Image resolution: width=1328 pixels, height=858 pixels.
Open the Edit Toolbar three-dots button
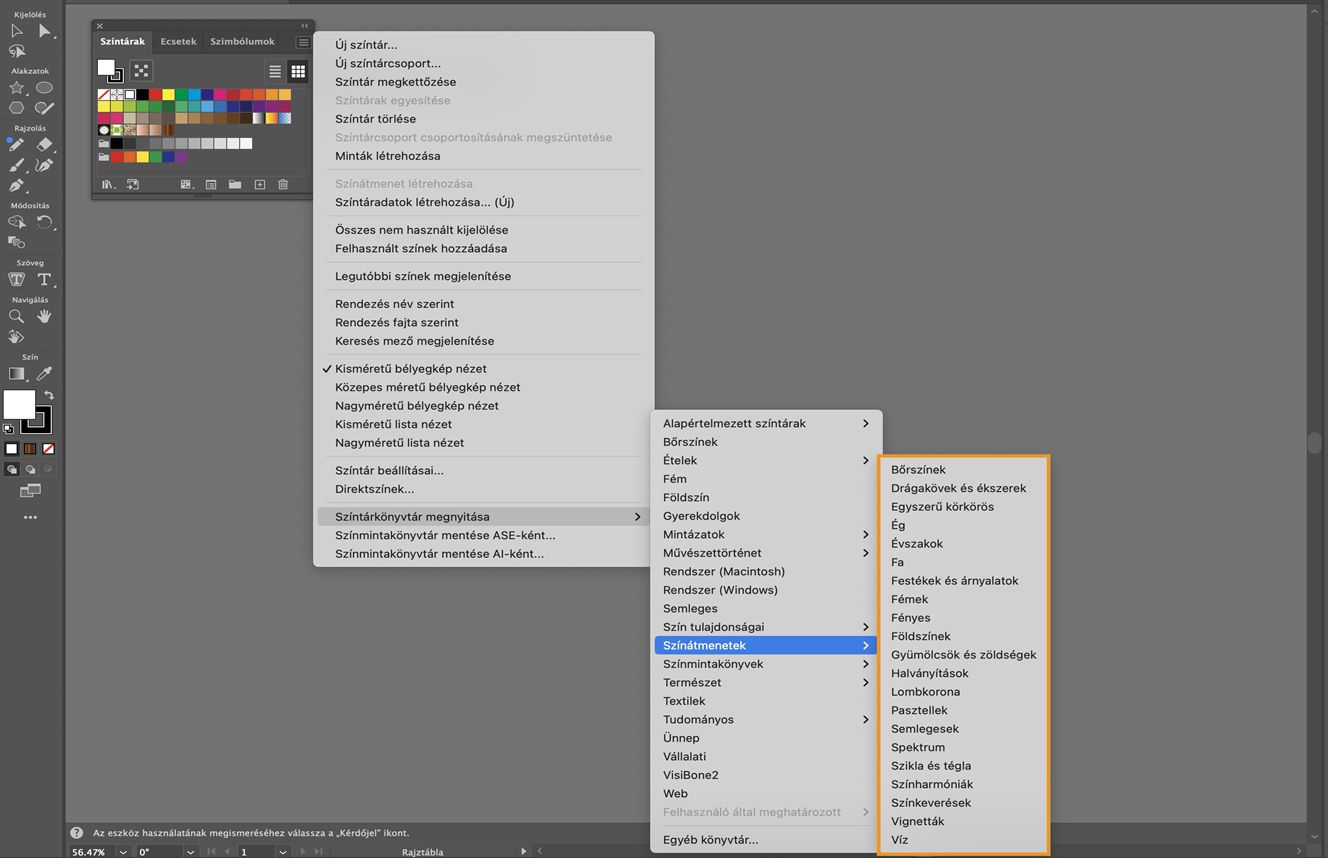(x=30, y=517)
